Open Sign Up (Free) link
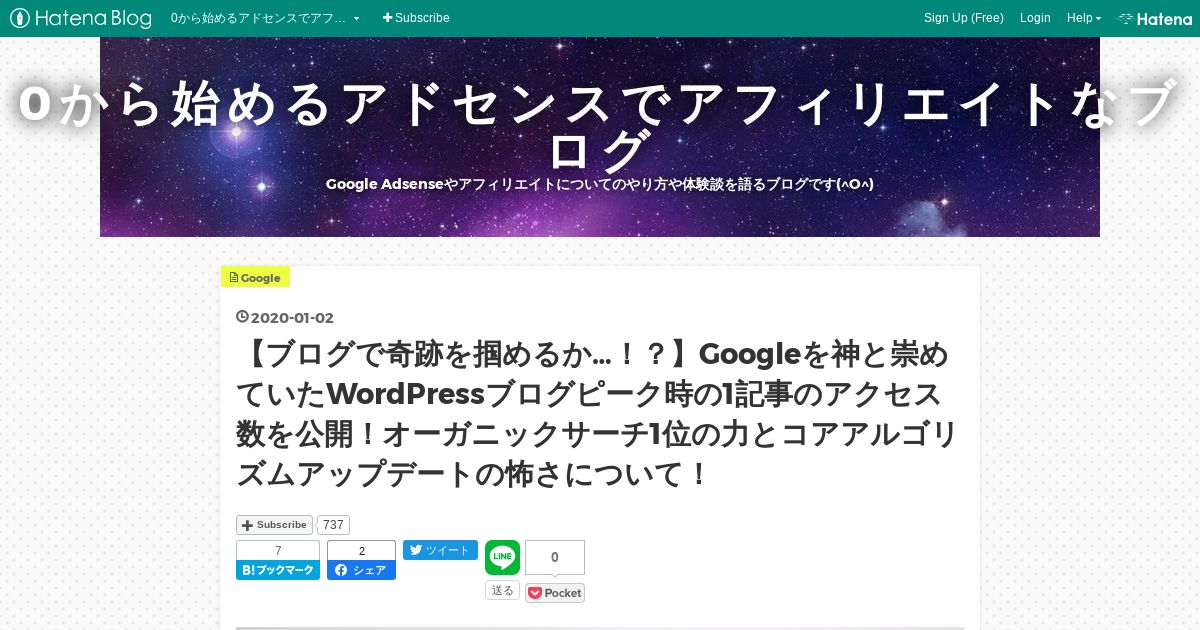The width and height of the screenshot is (1200, 630). 963,18
